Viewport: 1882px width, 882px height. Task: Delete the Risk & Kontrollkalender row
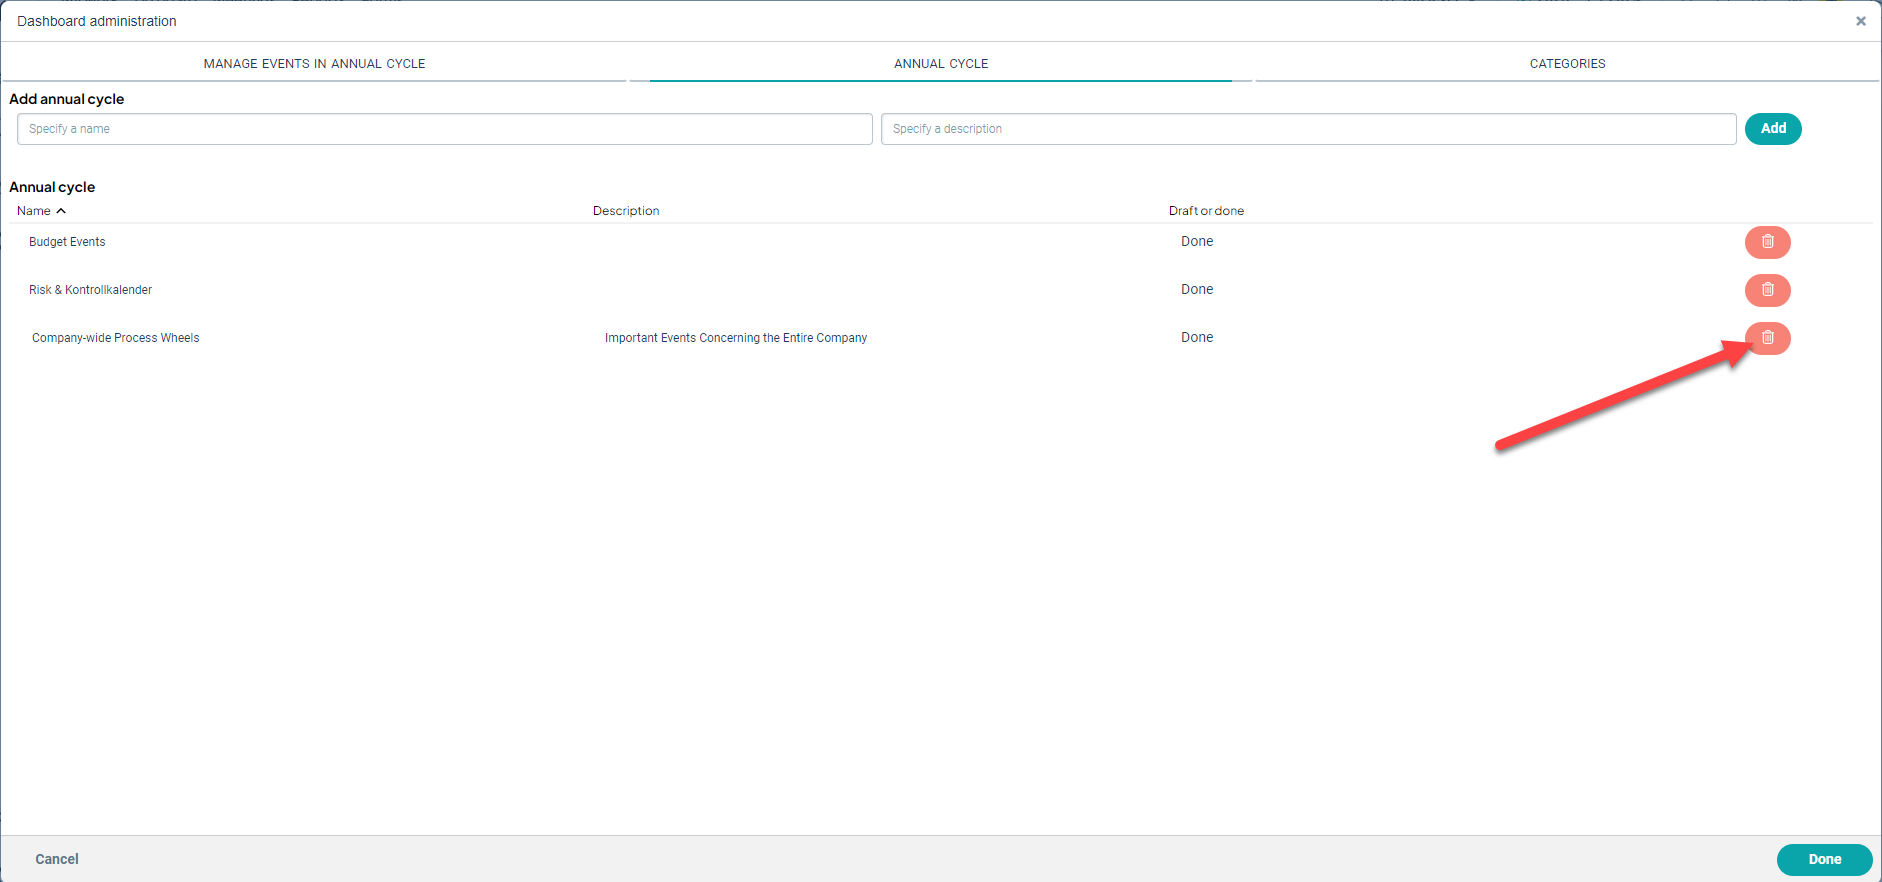pyautogui.click(x=1767, y=290)
